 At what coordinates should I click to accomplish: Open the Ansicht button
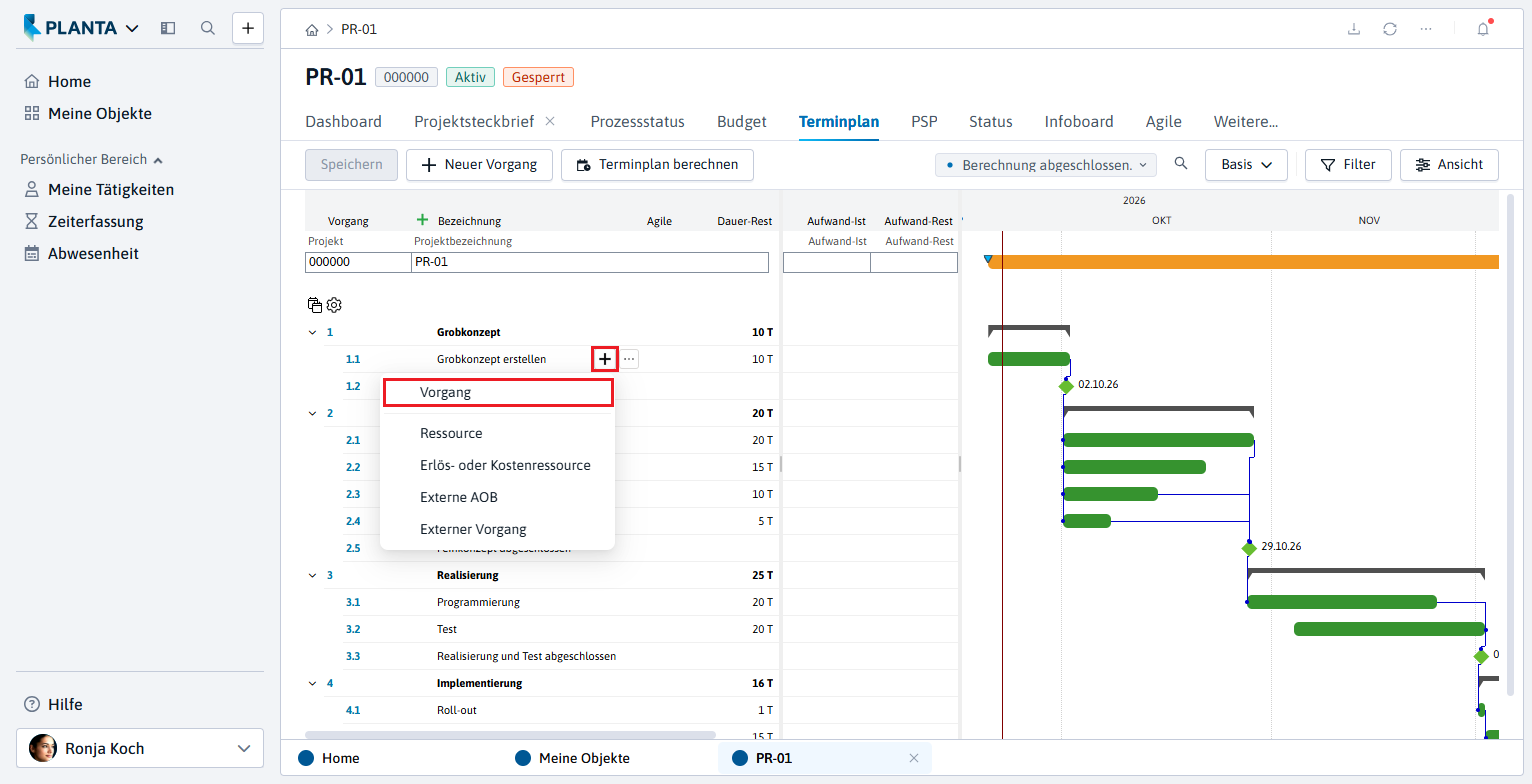[1449, 165]
